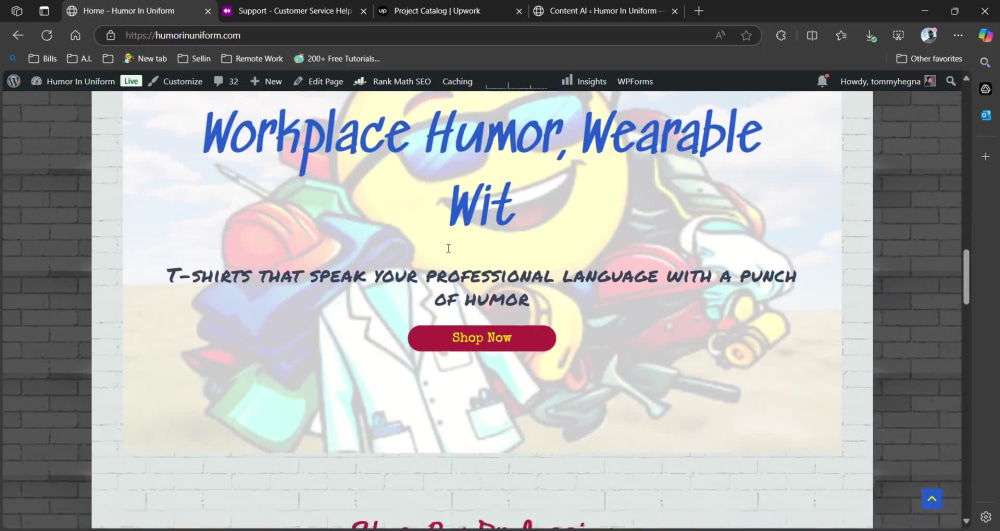Open a new browser tab
This screenshot has height=531, width=1000.
698,11
